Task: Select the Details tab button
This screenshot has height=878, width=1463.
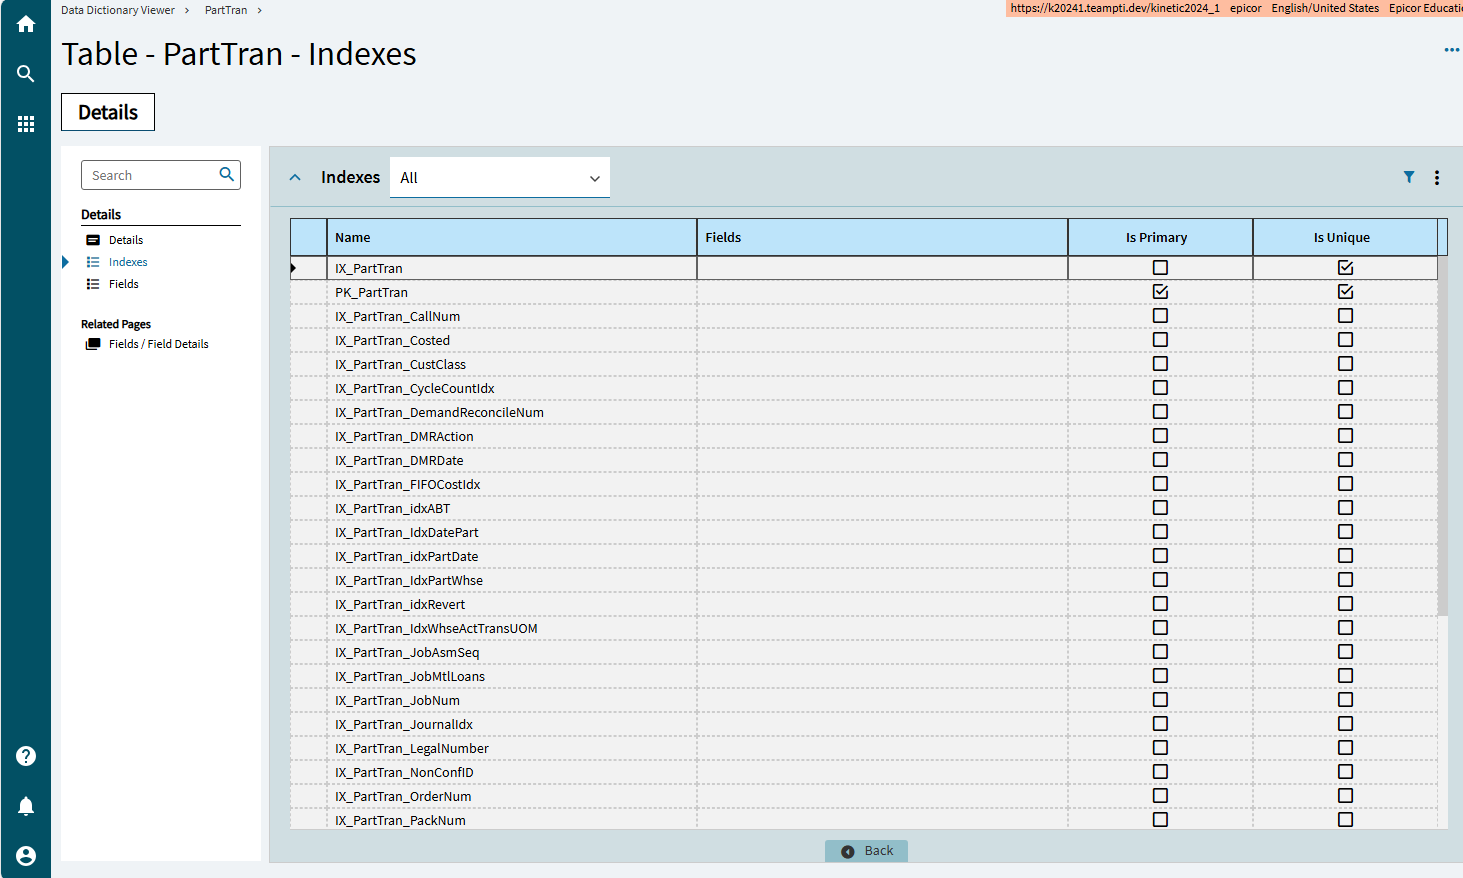Action: [x=108, y=112]
